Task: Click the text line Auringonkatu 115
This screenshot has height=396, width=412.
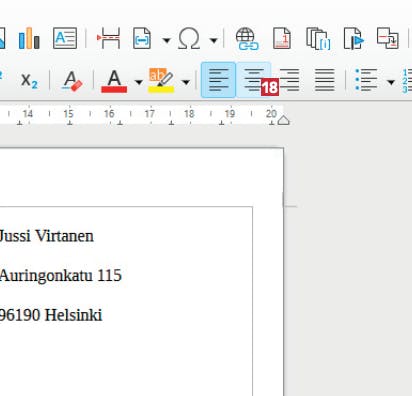Action: pyautogui.click(x=60, y=276)
